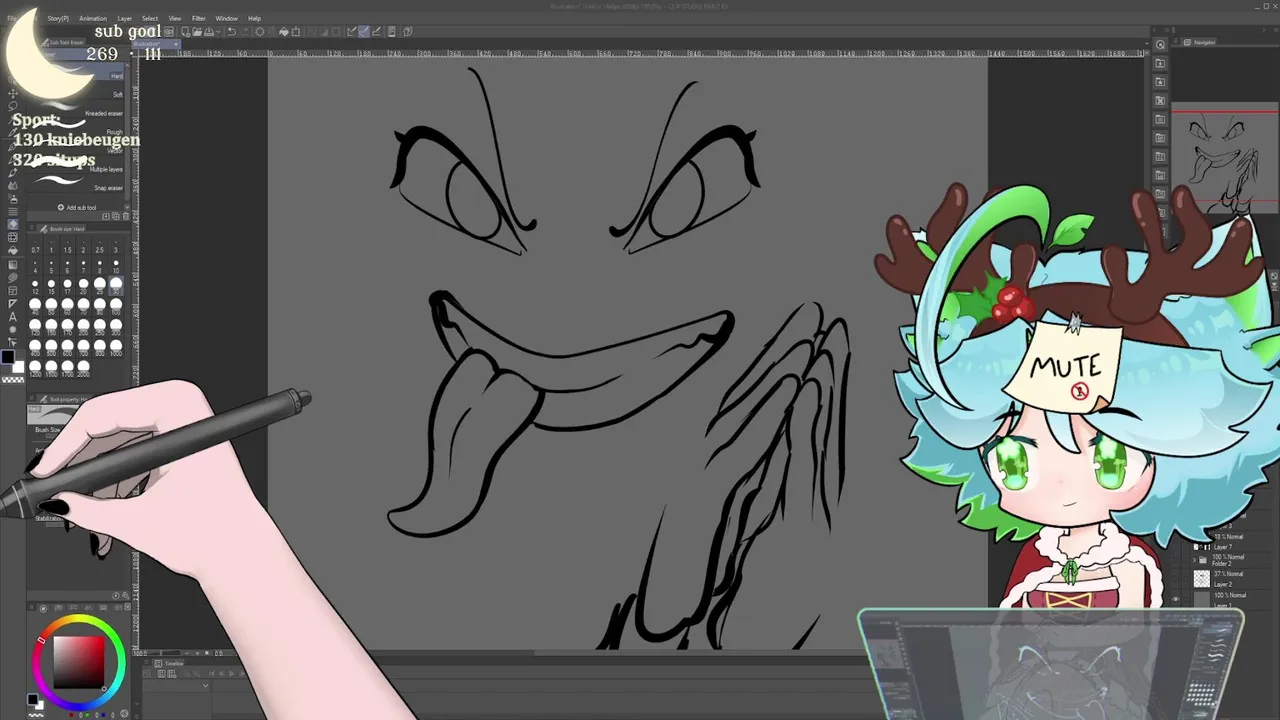Image resolution: width=1280 pixels, height=720 pixels.
Task: Click the smartphone connect icon in the command bar
Action: 392,32
